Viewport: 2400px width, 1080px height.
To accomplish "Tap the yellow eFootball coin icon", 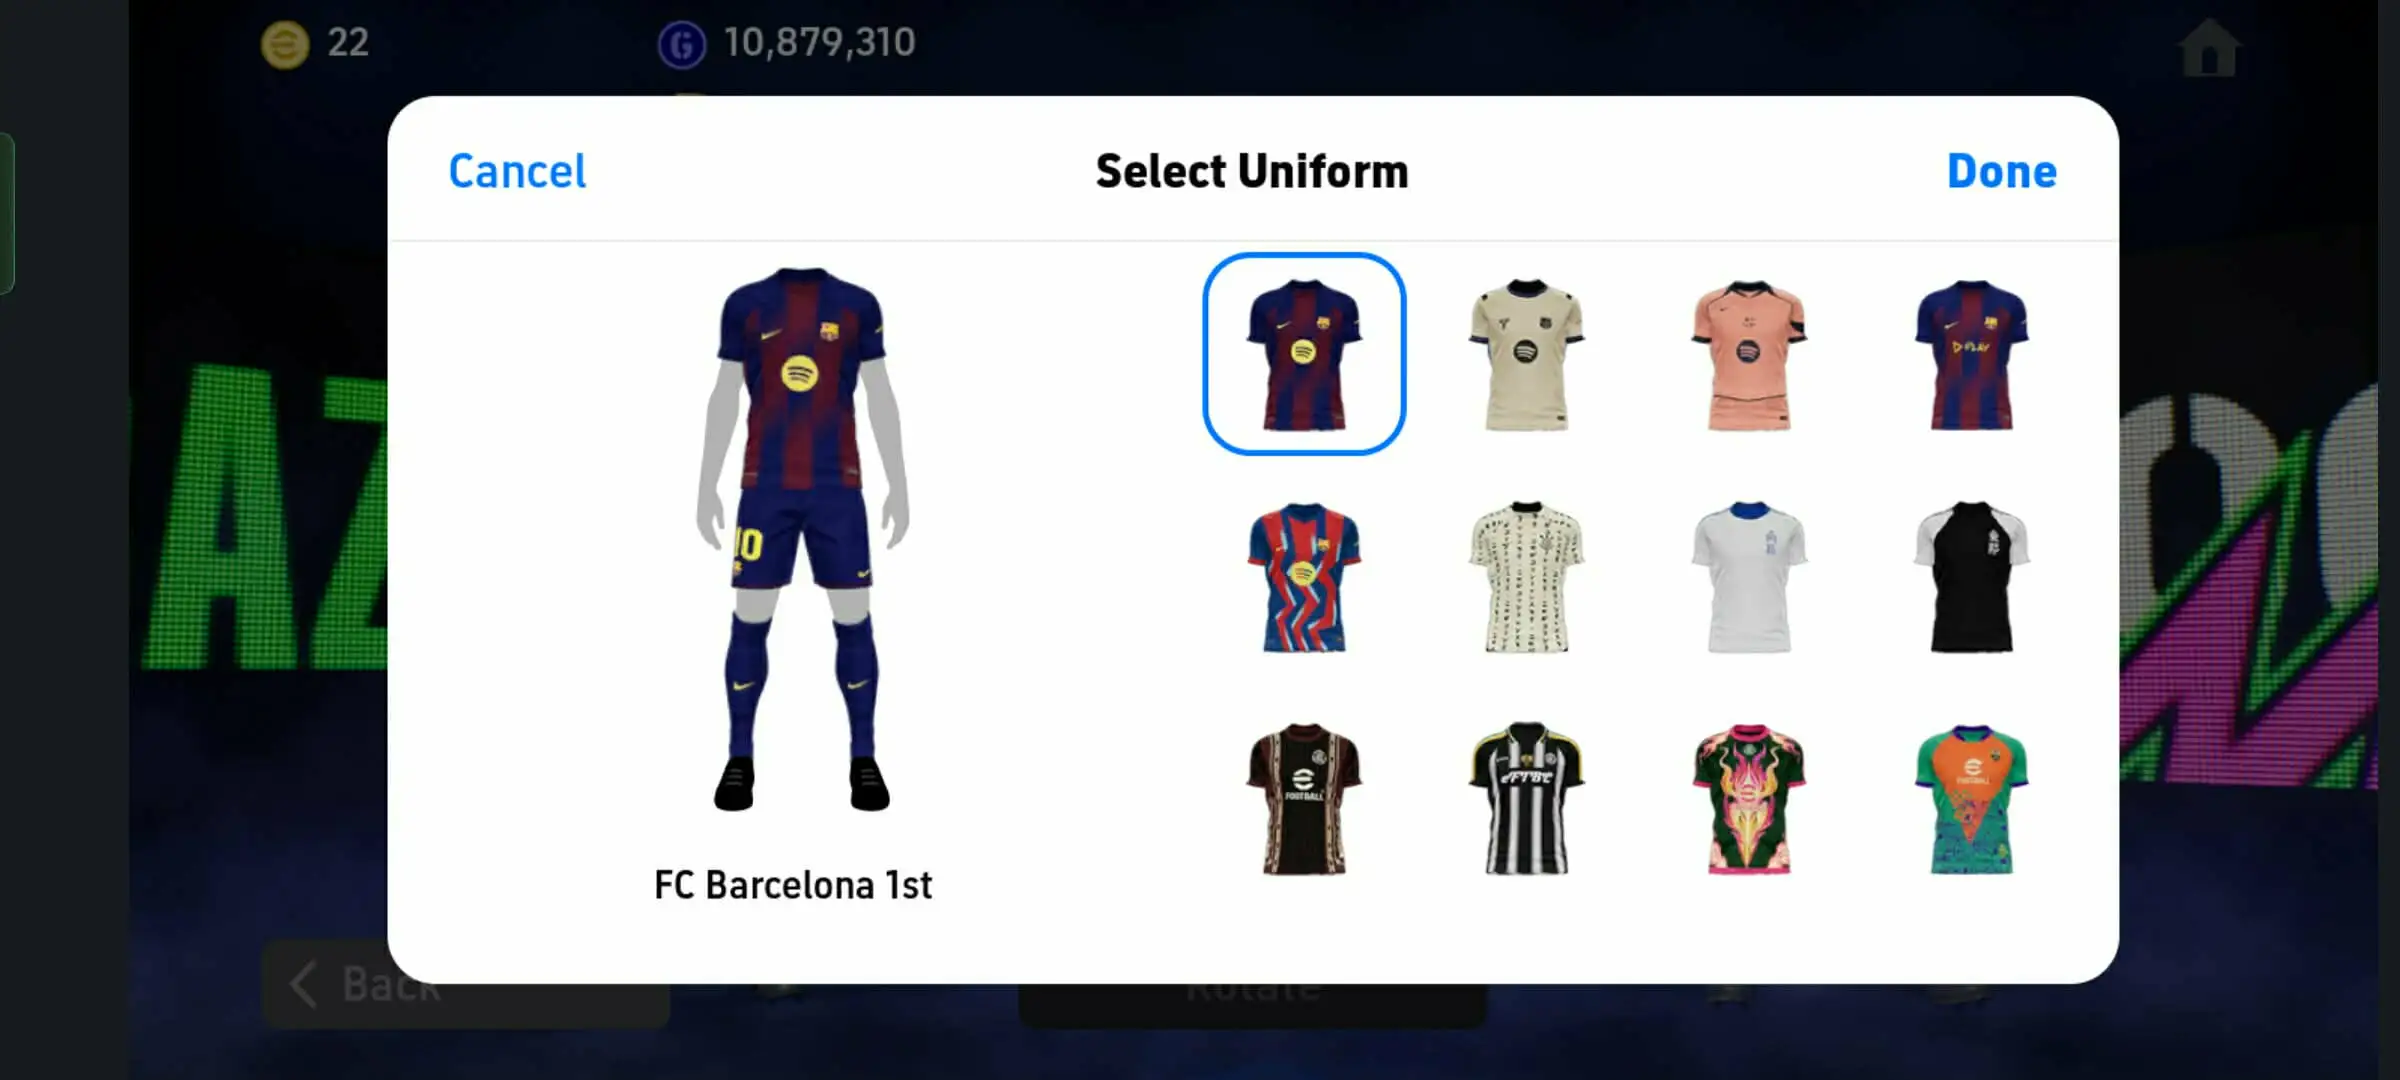I will pyautogui.click(x=285, y=44).
